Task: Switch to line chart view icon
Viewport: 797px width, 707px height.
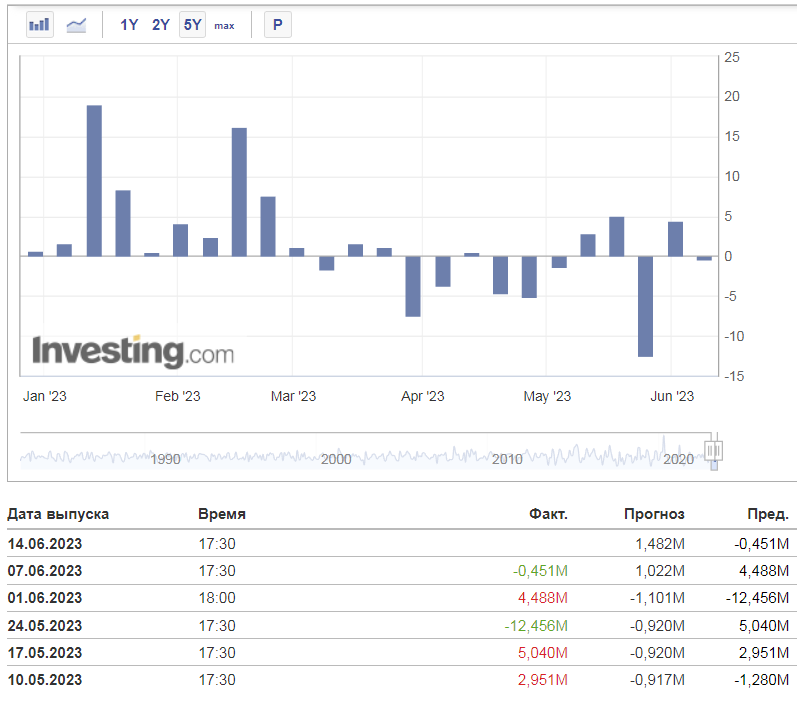Action: 76,24
